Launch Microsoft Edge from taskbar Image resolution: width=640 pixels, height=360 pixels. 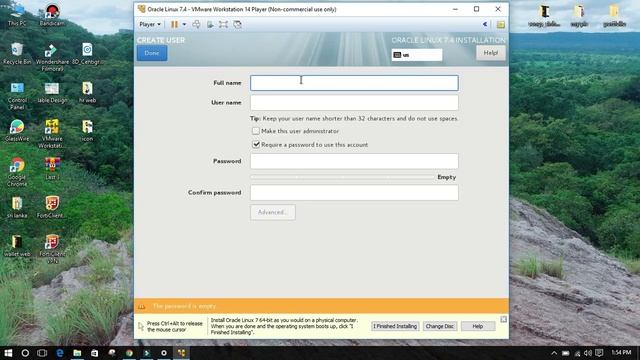point(60,353)
